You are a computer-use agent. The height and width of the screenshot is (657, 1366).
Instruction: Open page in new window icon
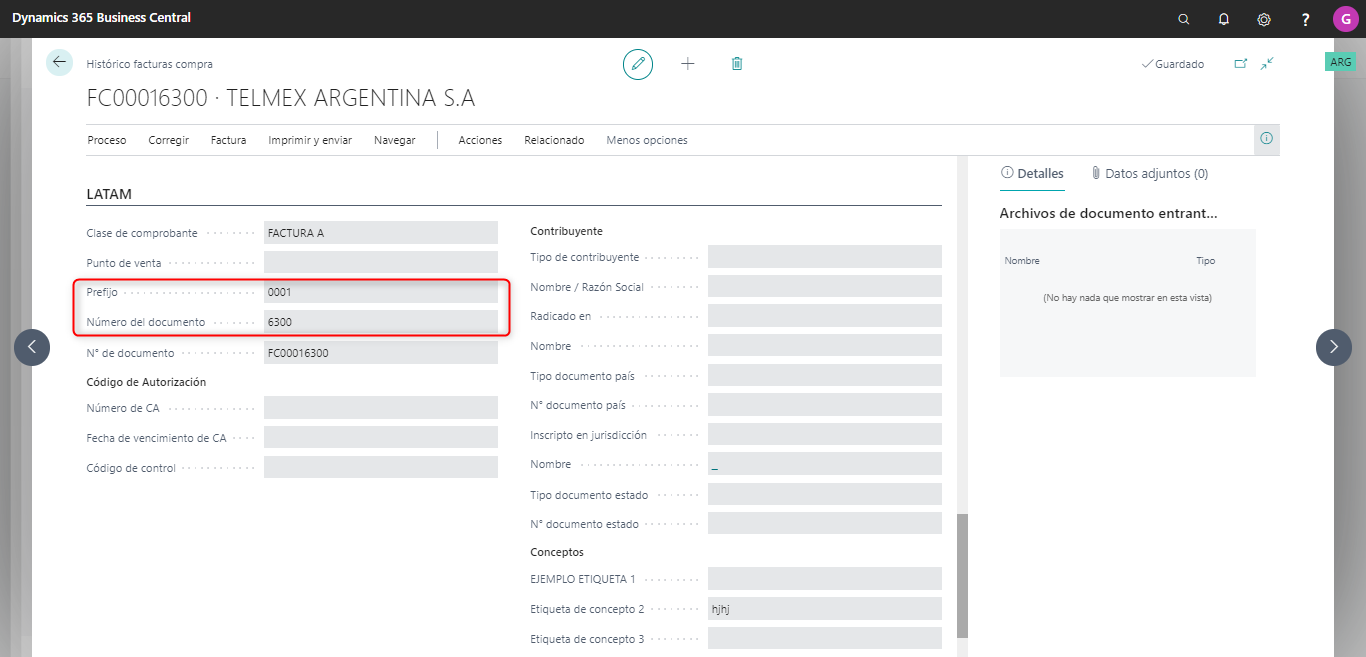pos(1241,64)
